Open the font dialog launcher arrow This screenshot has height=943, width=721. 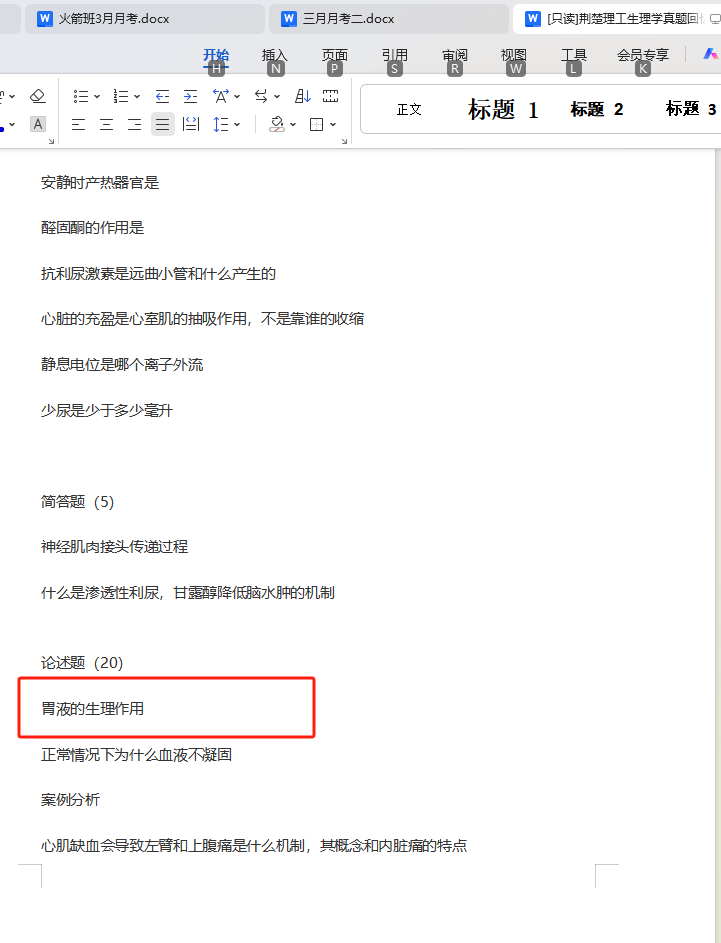click(51, 142)
